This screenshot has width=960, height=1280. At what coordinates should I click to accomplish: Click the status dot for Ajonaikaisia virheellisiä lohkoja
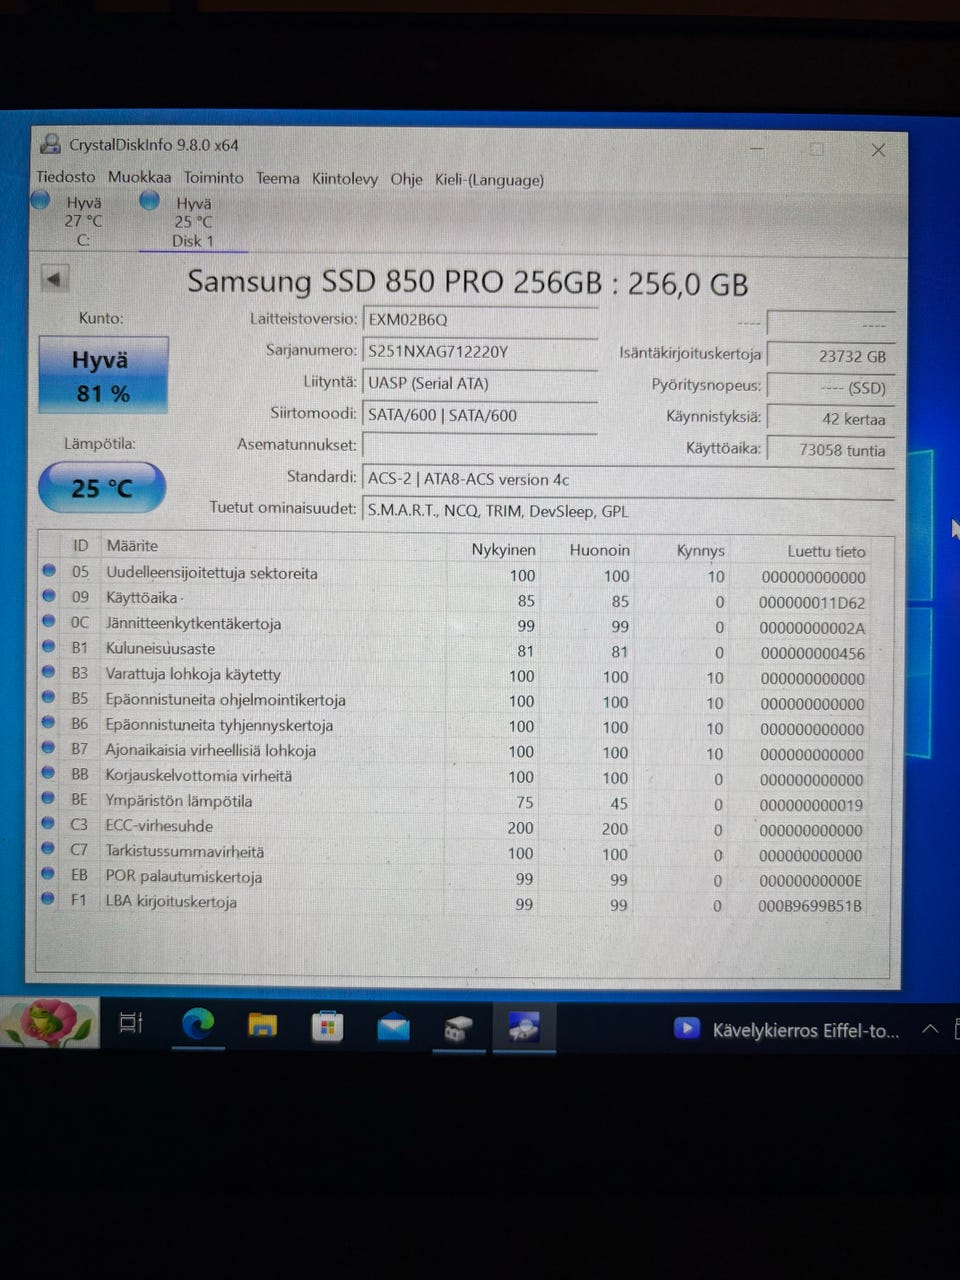click(49, 749)
